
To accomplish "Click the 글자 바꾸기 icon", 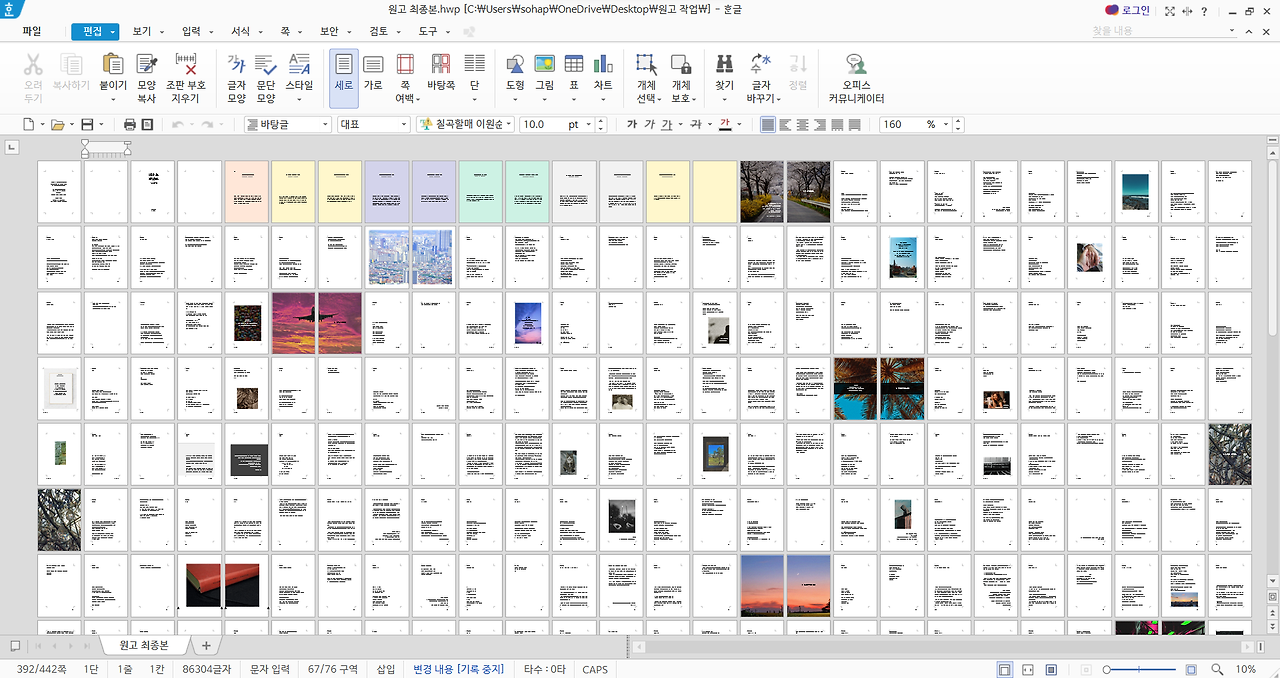I will tap(761, 65).
